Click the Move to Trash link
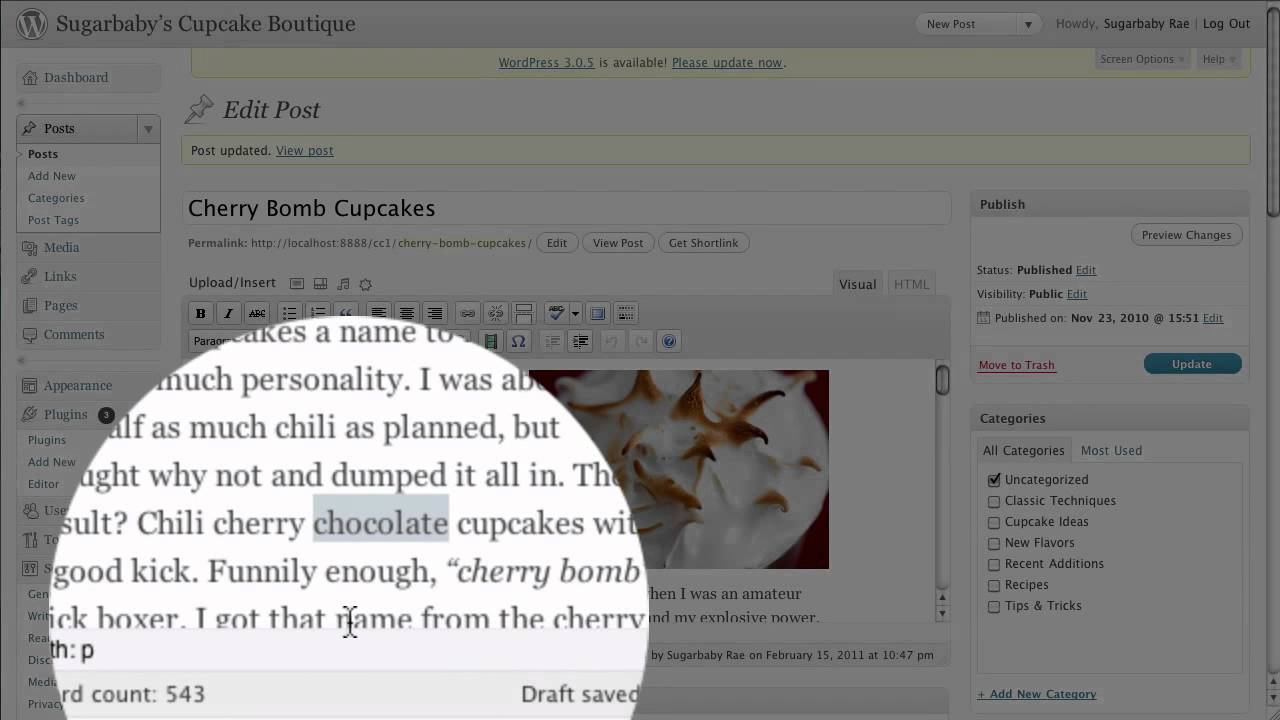 [1016, 365]
